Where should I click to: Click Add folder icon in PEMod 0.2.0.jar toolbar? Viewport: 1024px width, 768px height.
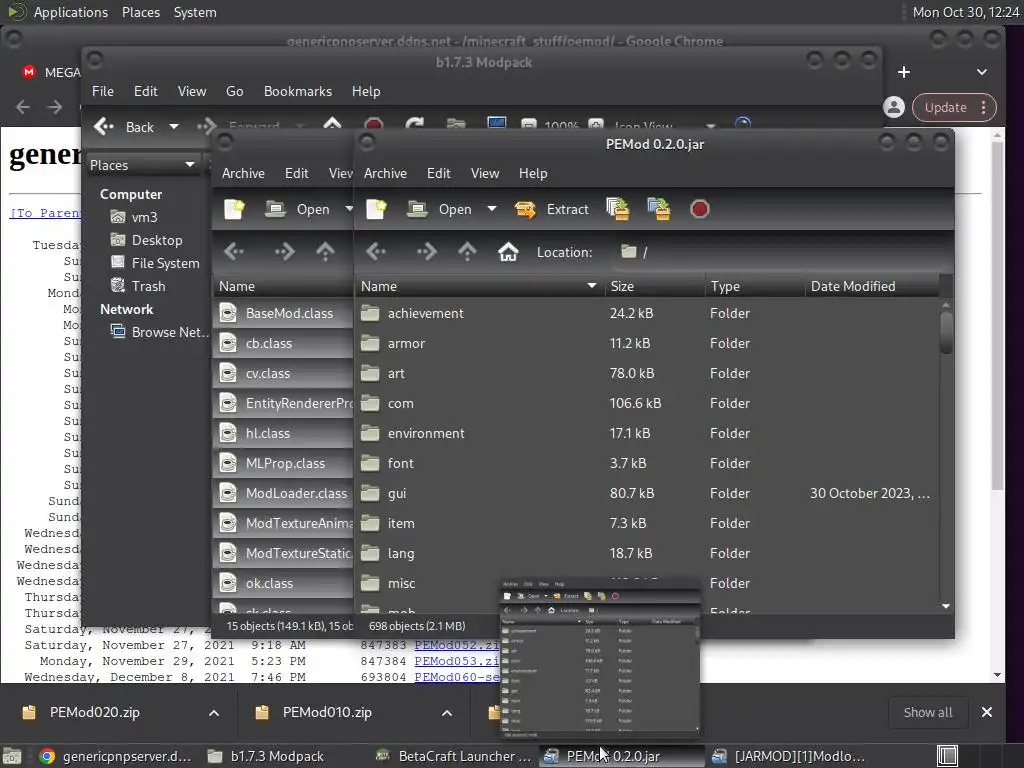point(659,209)
